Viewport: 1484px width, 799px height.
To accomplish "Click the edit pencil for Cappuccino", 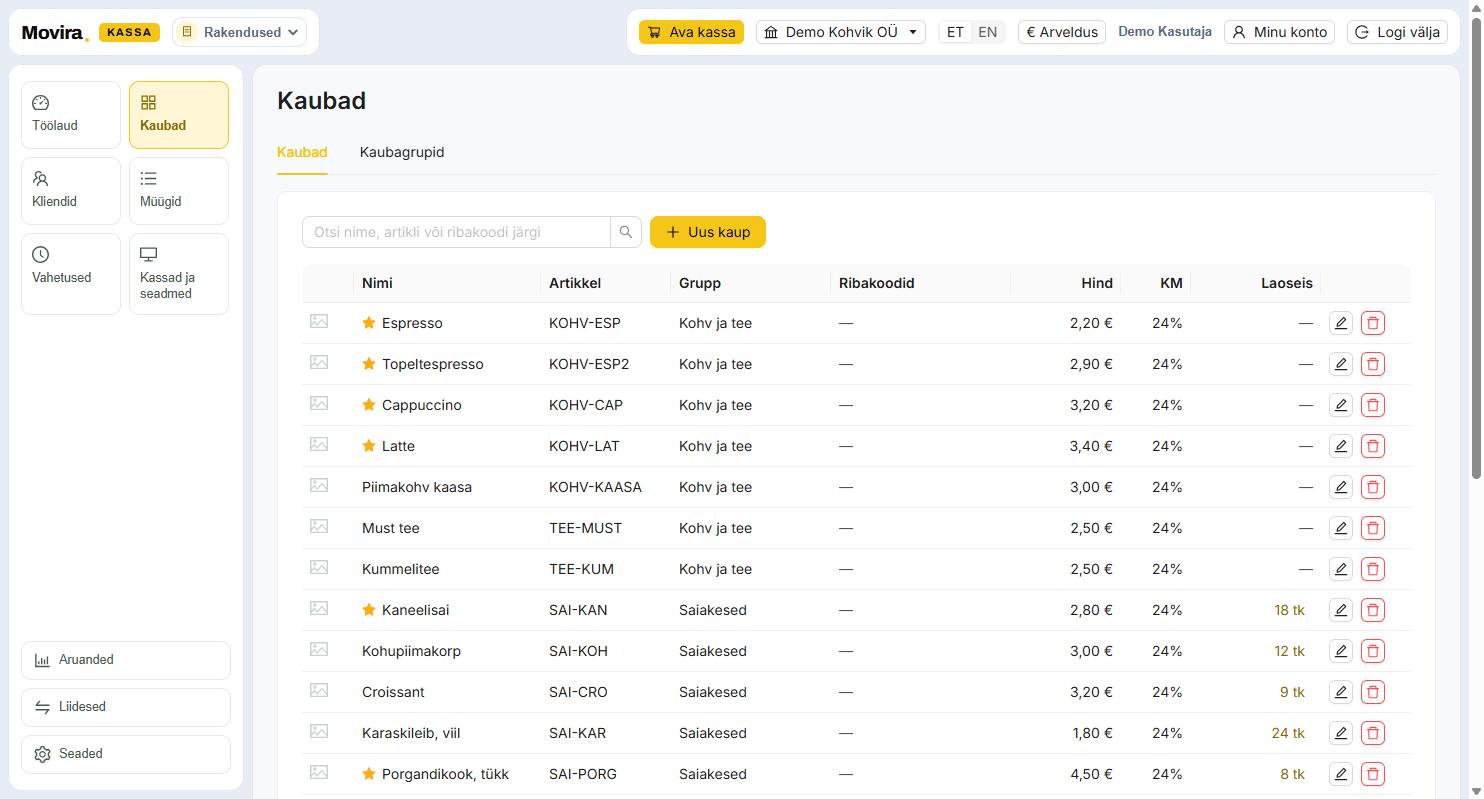I will [x=1340, y=405].
